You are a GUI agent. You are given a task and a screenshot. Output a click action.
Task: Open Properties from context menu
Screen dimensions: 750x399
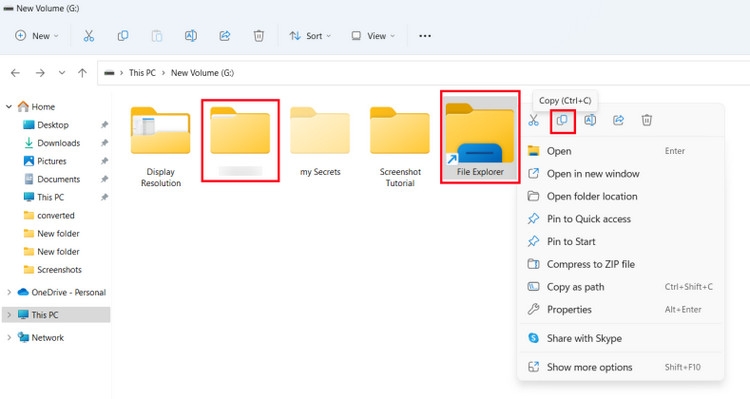point(620,310)
